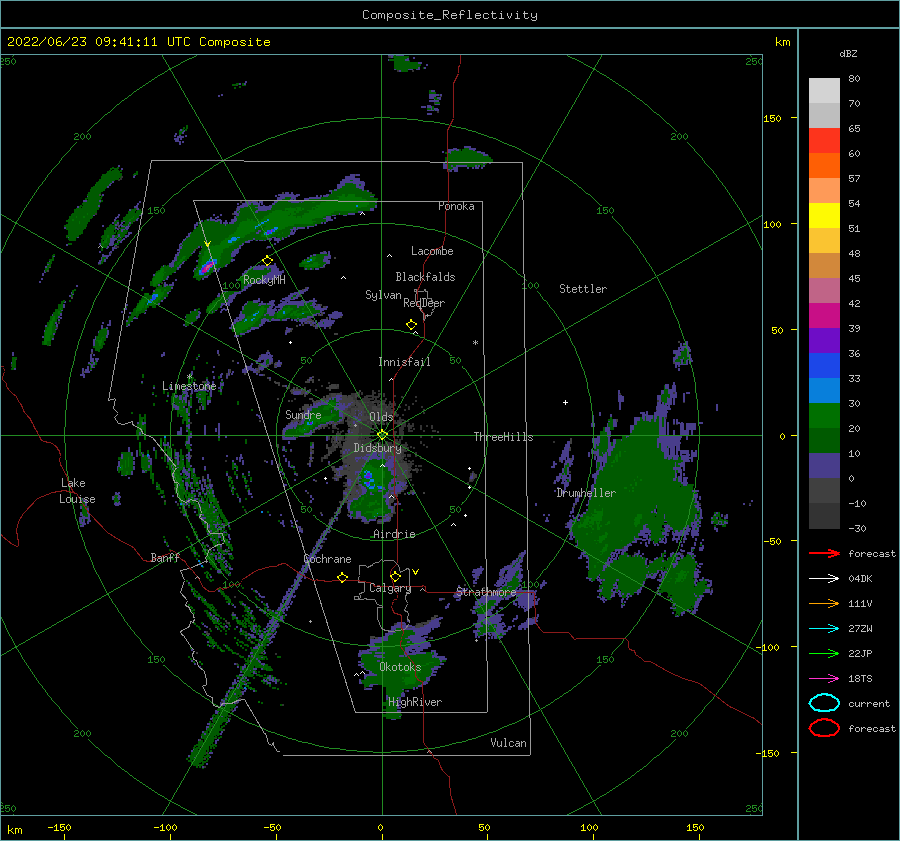Click the Stettler city label
The height and width of the screenshot is (841, 900).
583,289
